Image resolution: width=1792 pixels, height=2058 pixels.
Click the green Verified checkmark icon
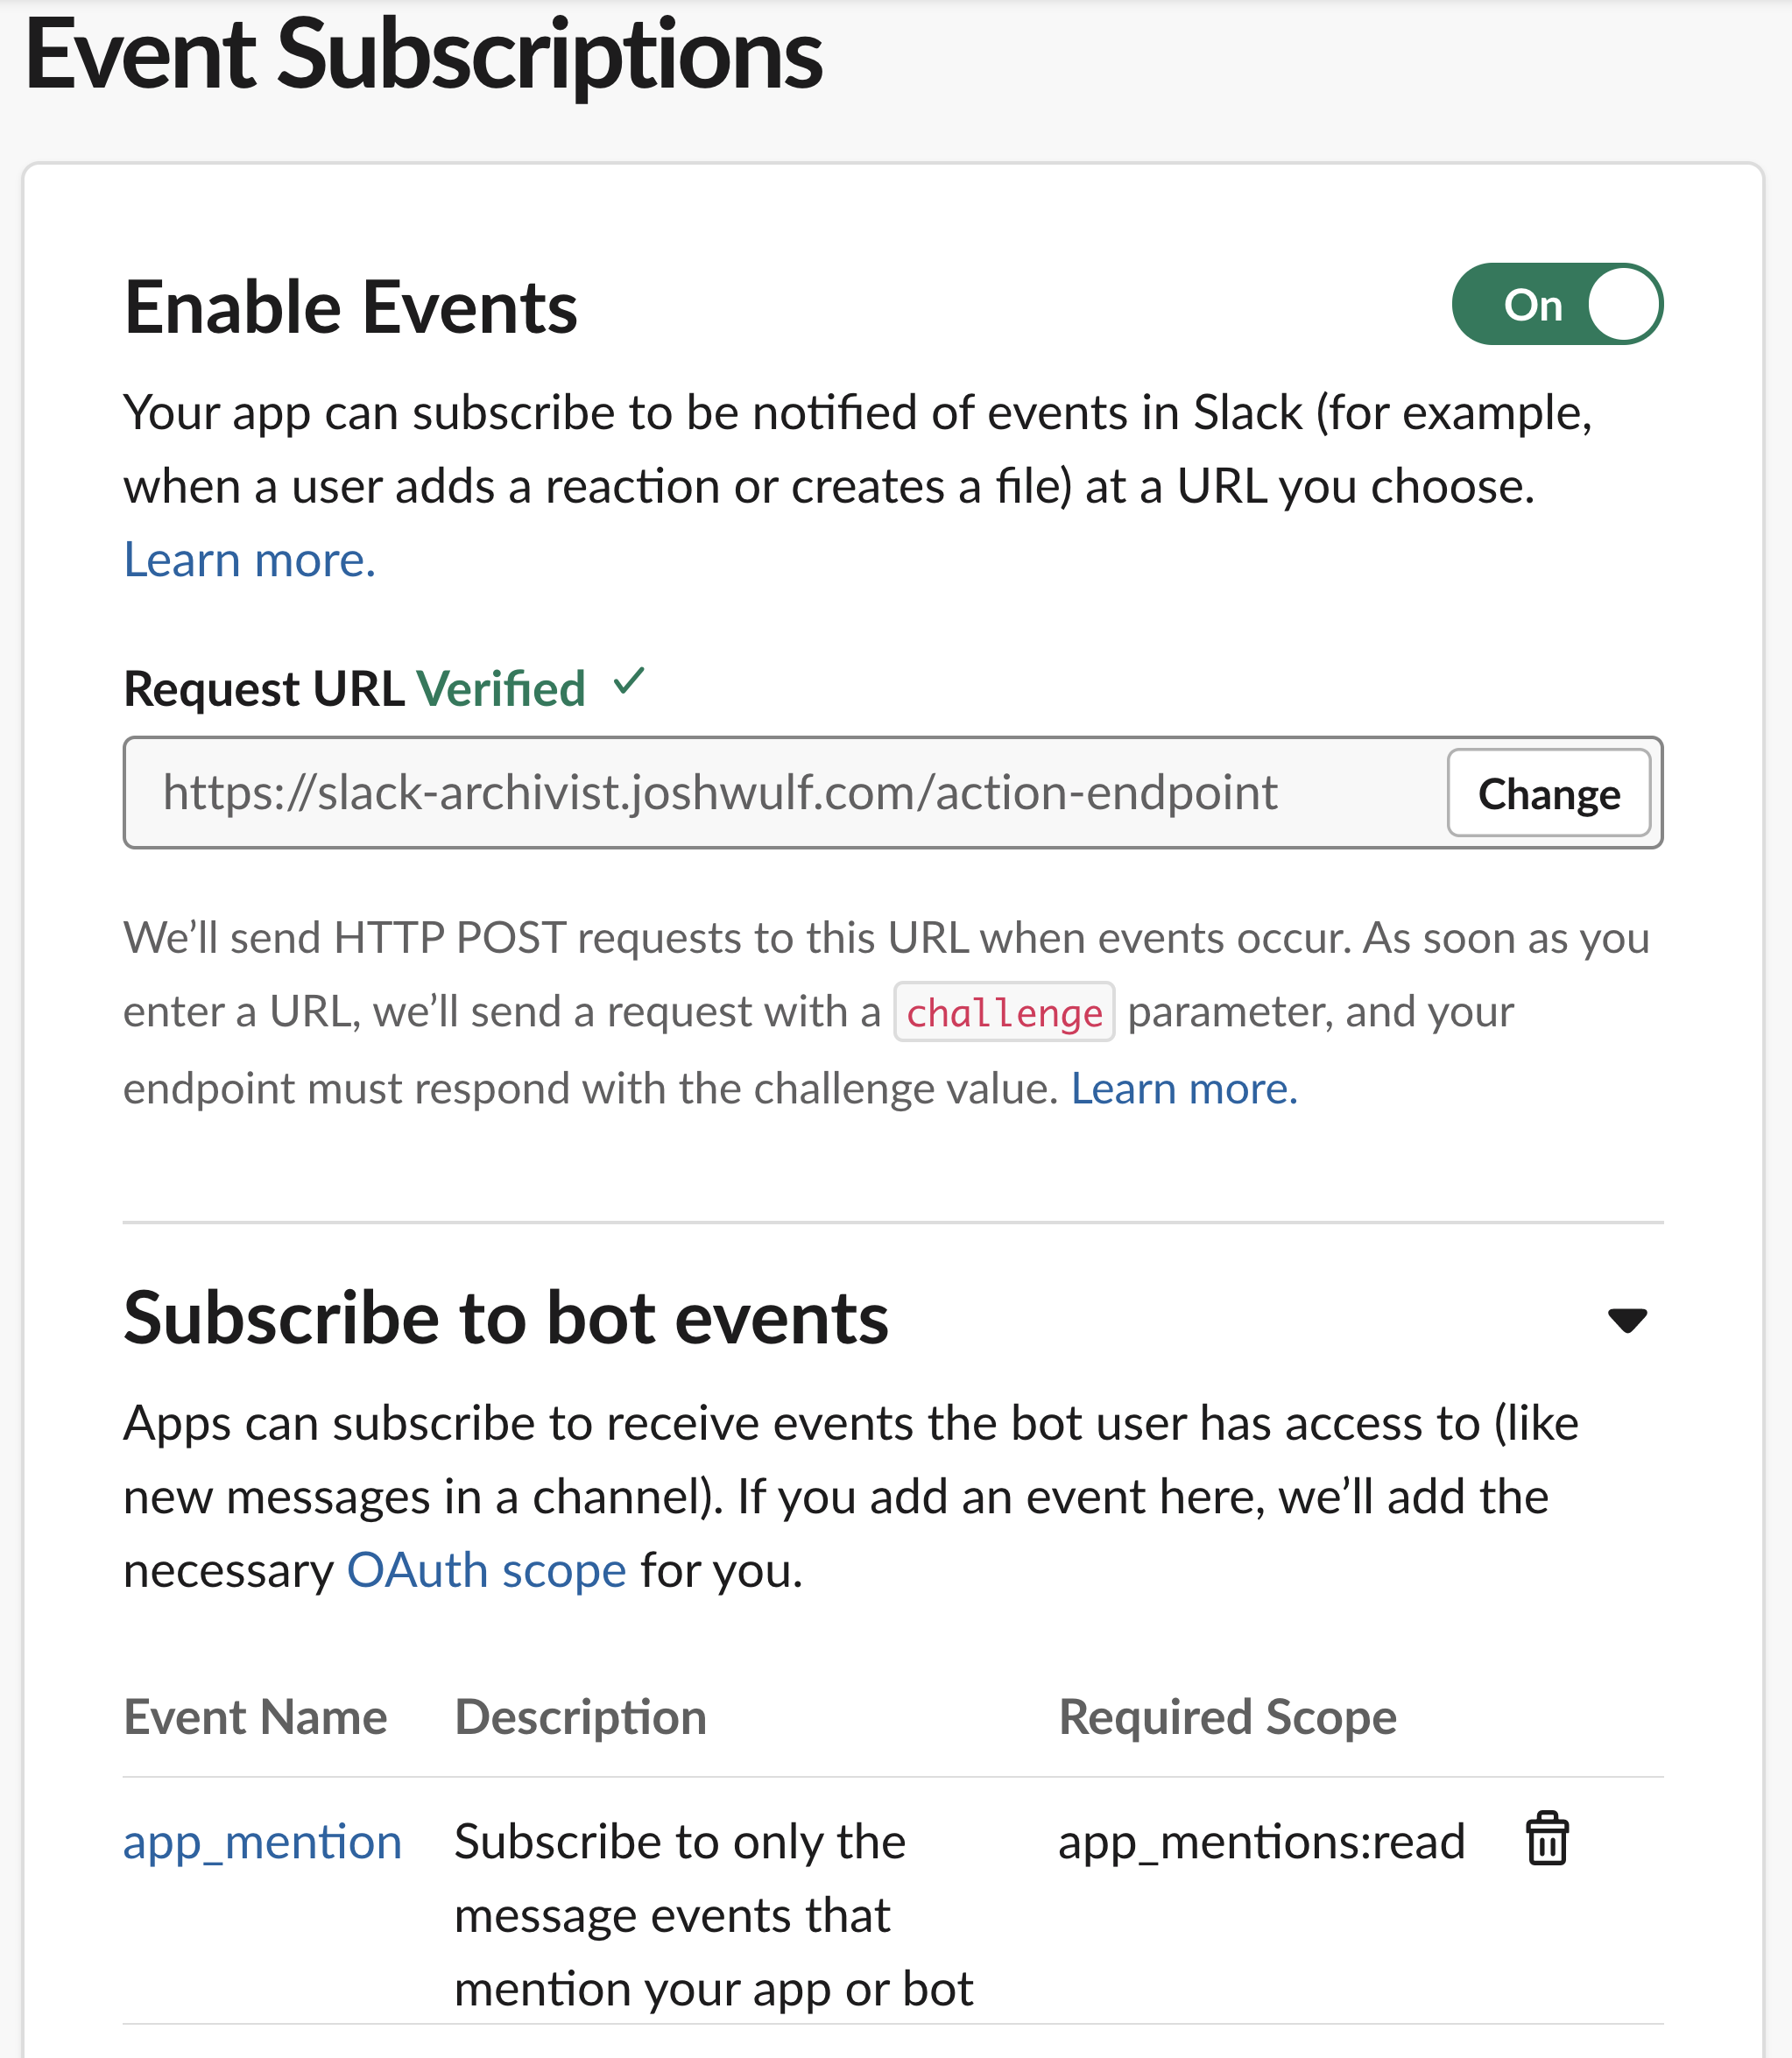point(629,683)
